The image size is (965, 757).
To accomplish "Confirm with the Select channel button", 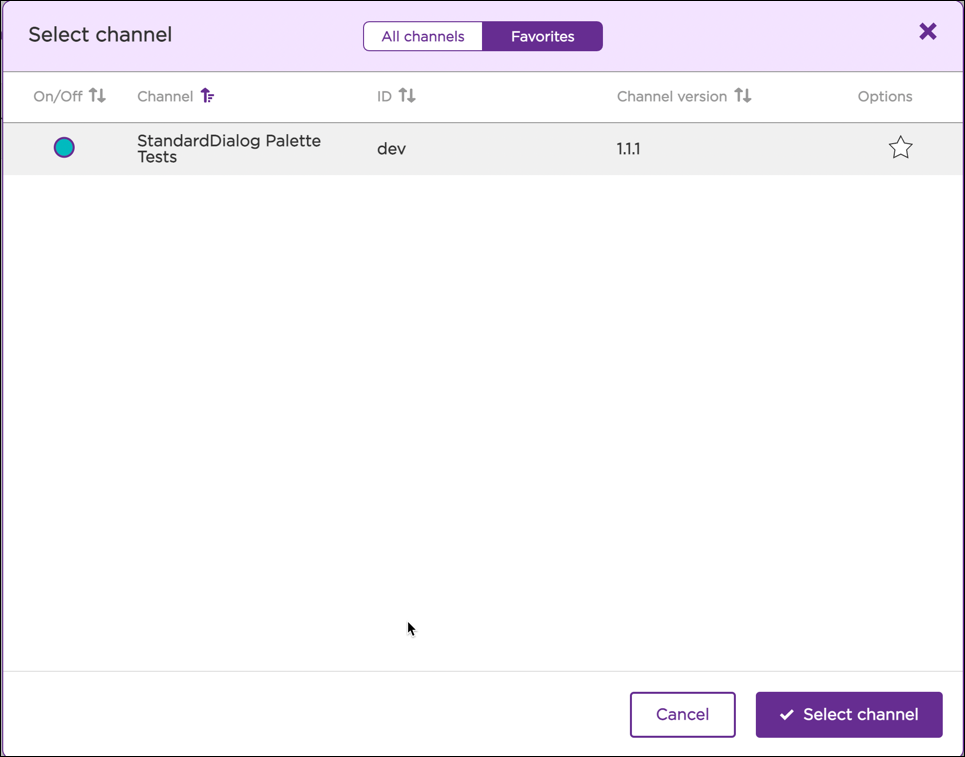I will pyautogui.click(x=849, y=714).
